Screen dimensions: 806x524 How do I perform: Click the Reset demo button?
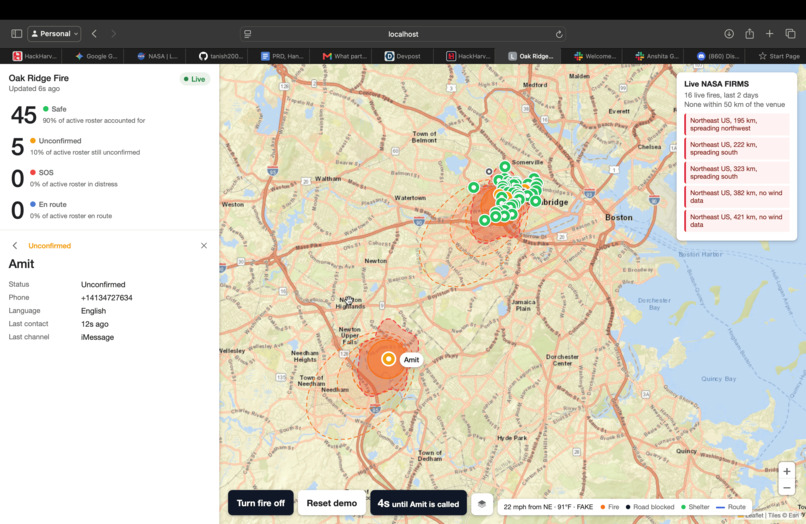[332, 503]
